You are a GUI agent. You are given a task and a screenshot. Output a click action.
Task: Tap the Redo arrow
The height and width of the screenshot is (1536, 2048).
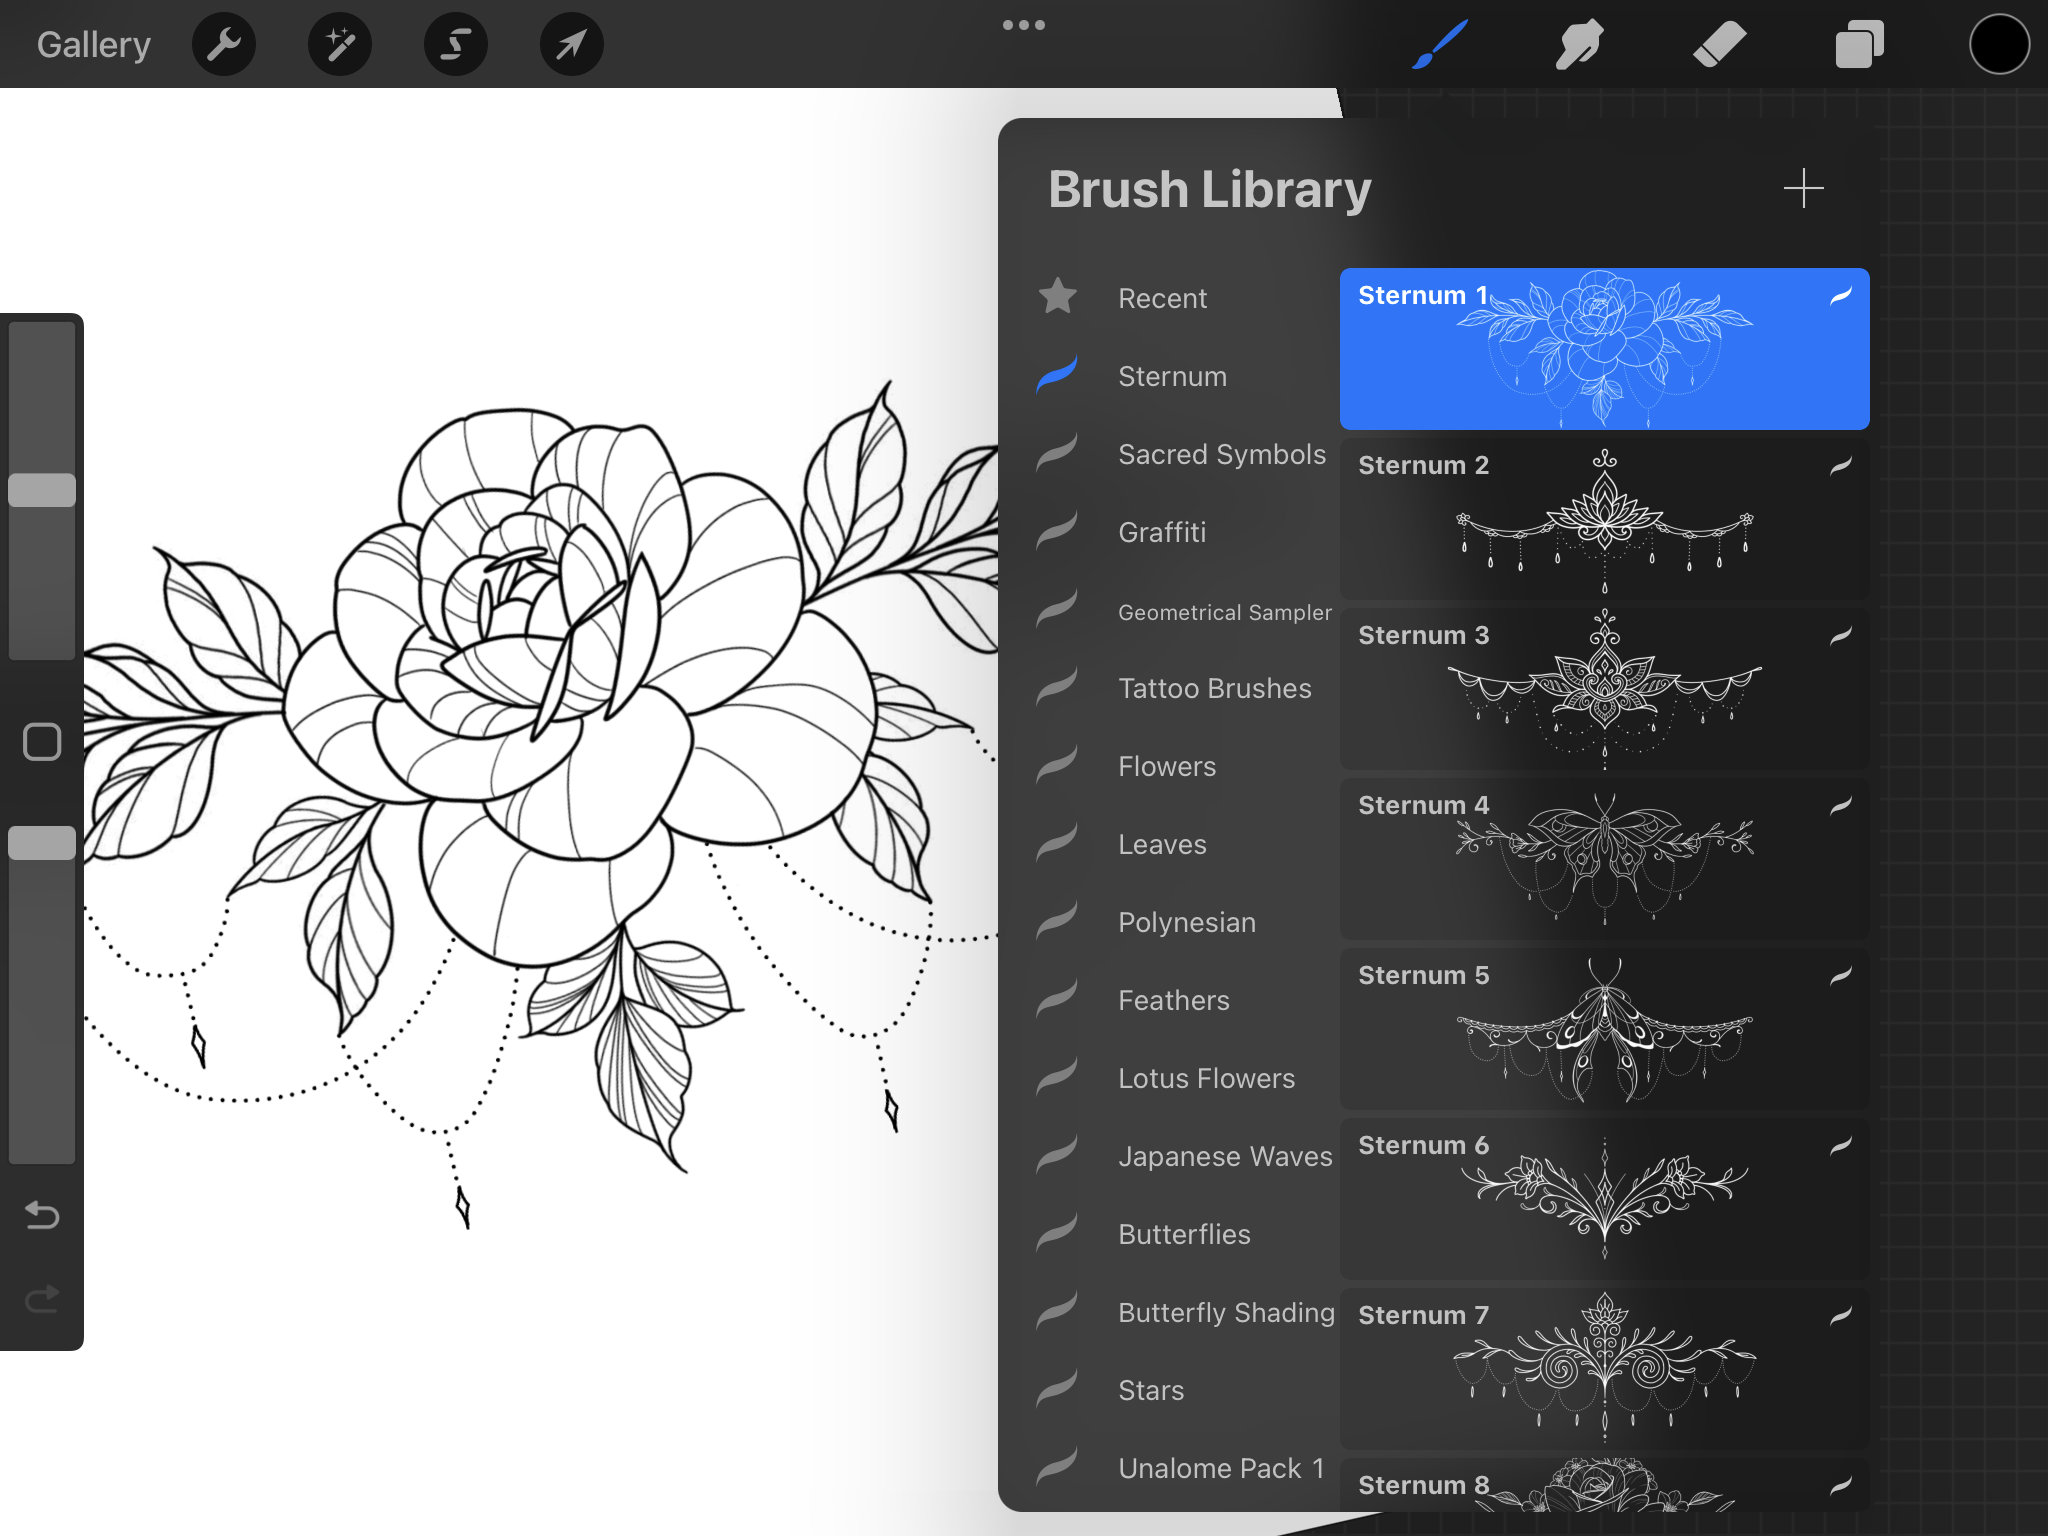(42, 1299)
